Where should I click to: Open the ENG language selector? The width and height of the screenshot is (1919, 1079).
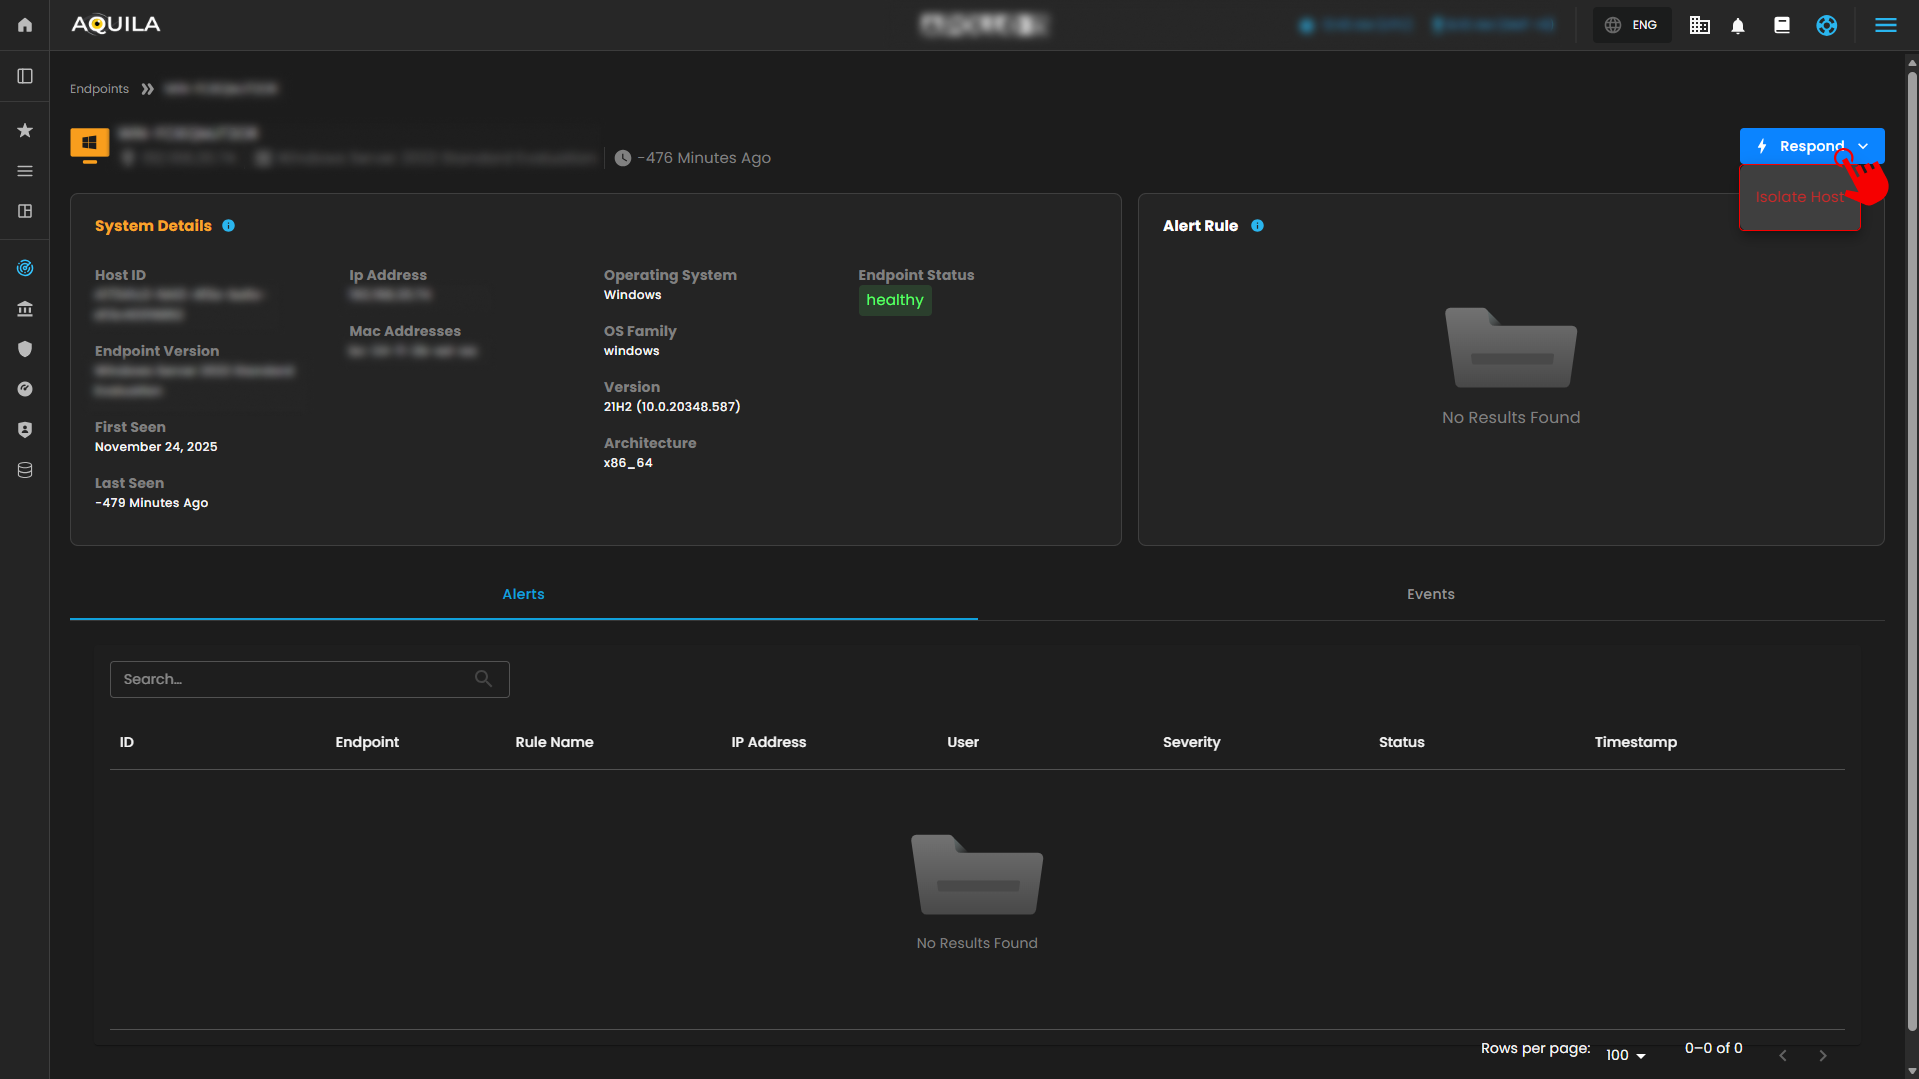[1632, 26]
